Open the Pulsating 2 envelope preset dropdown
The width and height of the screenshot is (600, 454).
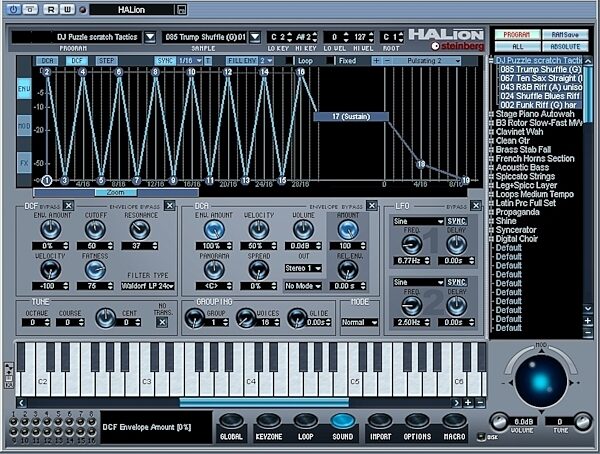click(431, 61)
